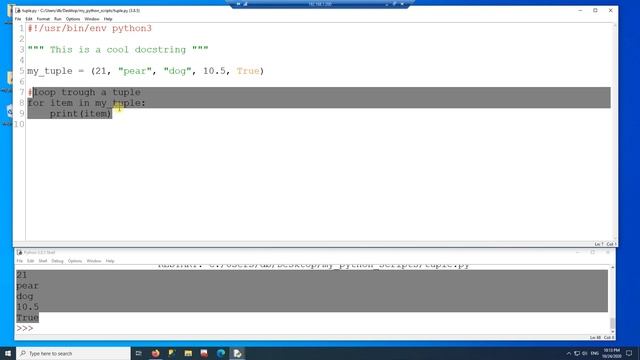Click the '21' output line in shell

[22, 275]
